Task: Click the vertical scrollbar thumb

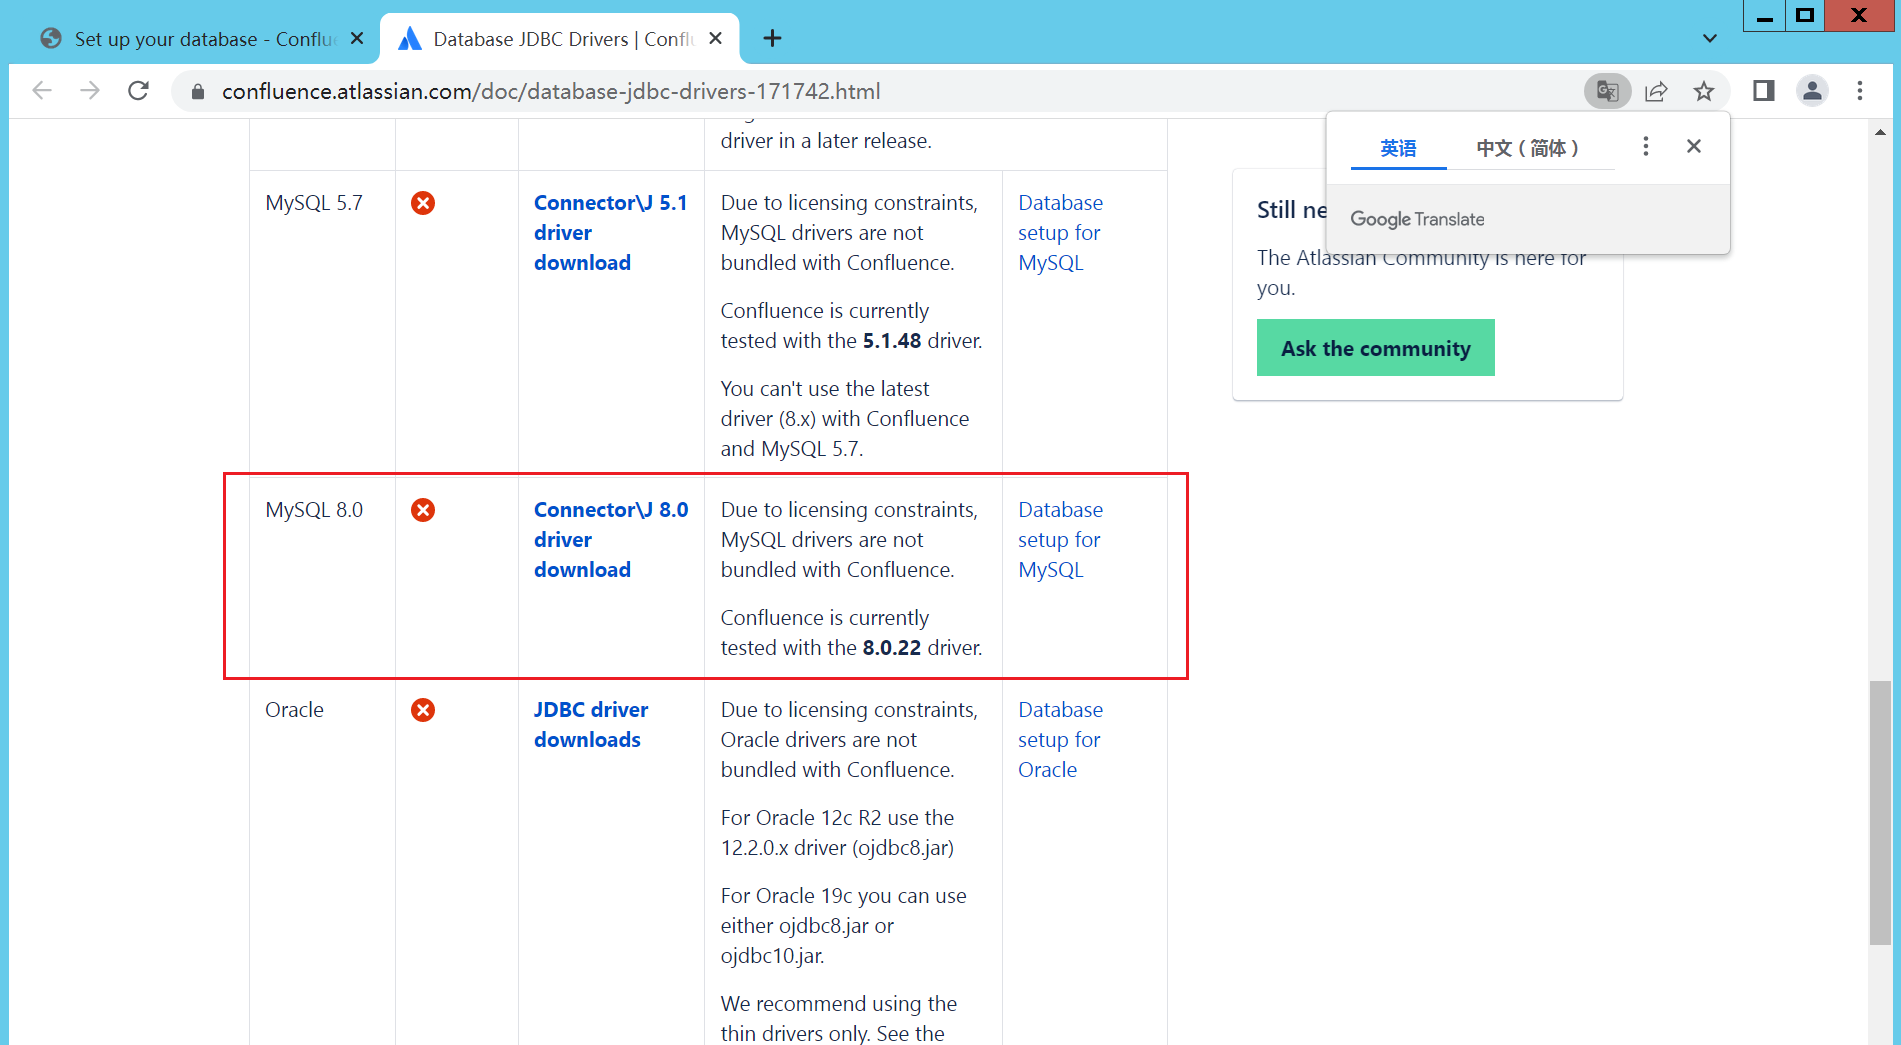Action: click(x=1880, y=812)
